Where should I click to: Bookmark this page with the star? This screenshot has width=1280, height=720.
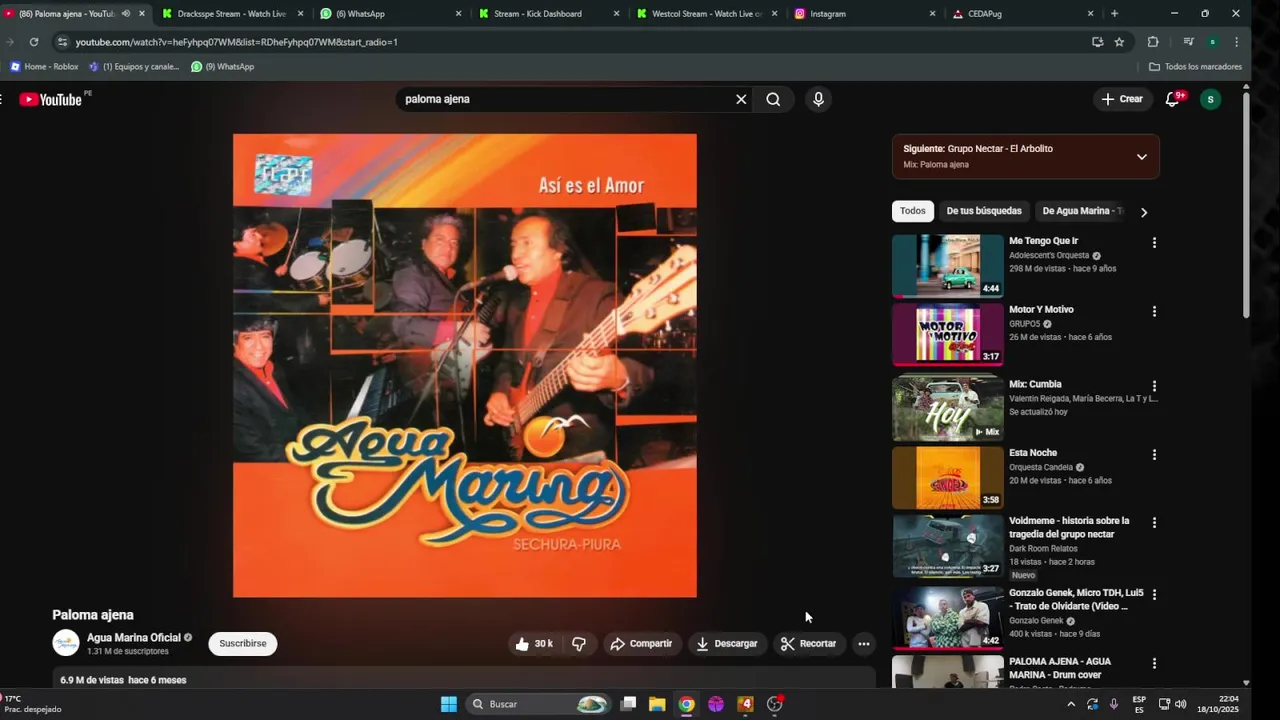[x=1119, y=42]
